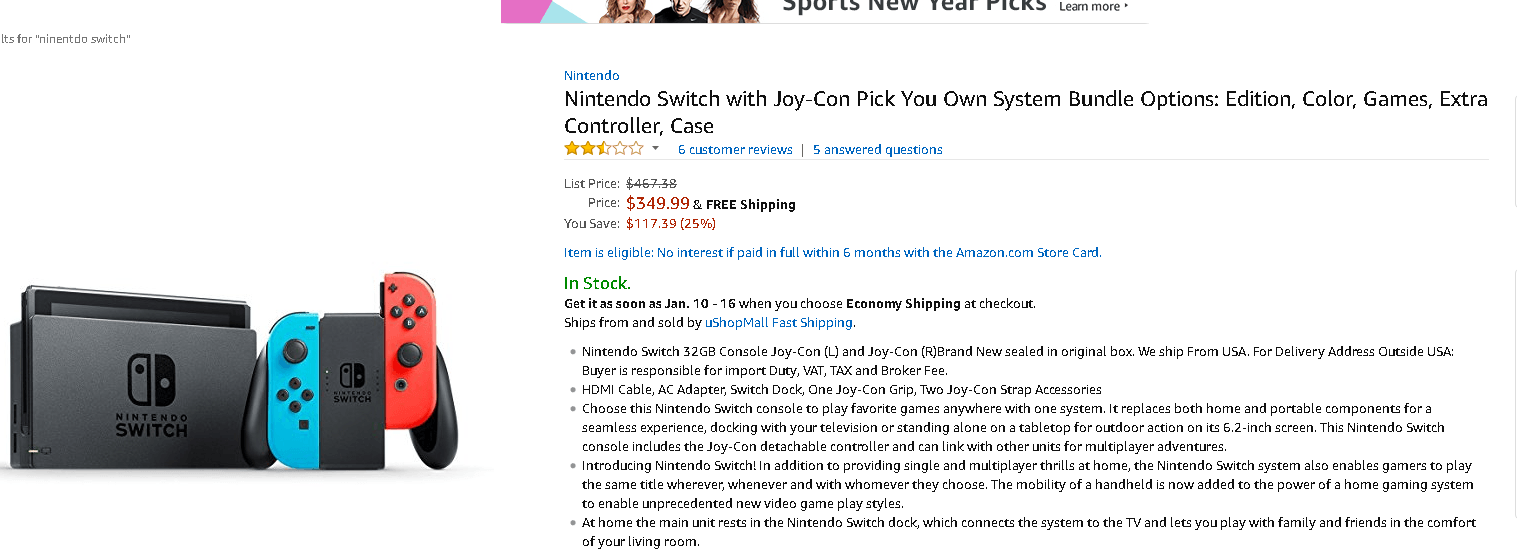Open the 6 customer reviews link
Image resolution: width=1517 pixels, height=553 pixels.
735,150
